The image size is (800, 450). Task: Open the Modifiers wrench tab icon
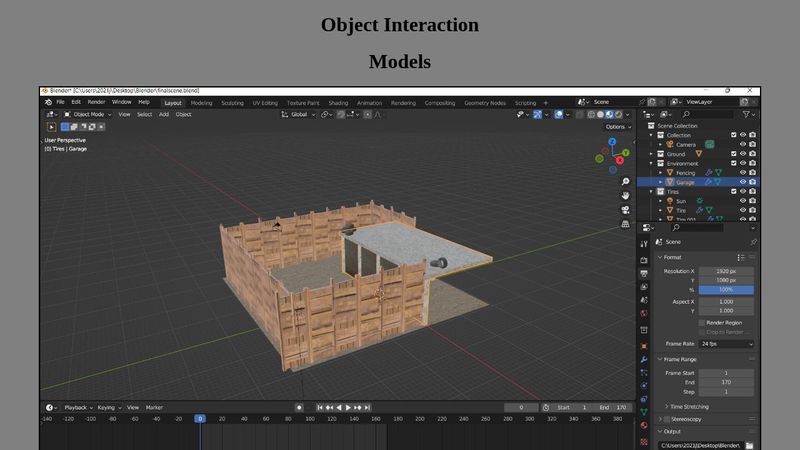pyautogui.click(x=644, y=360)
